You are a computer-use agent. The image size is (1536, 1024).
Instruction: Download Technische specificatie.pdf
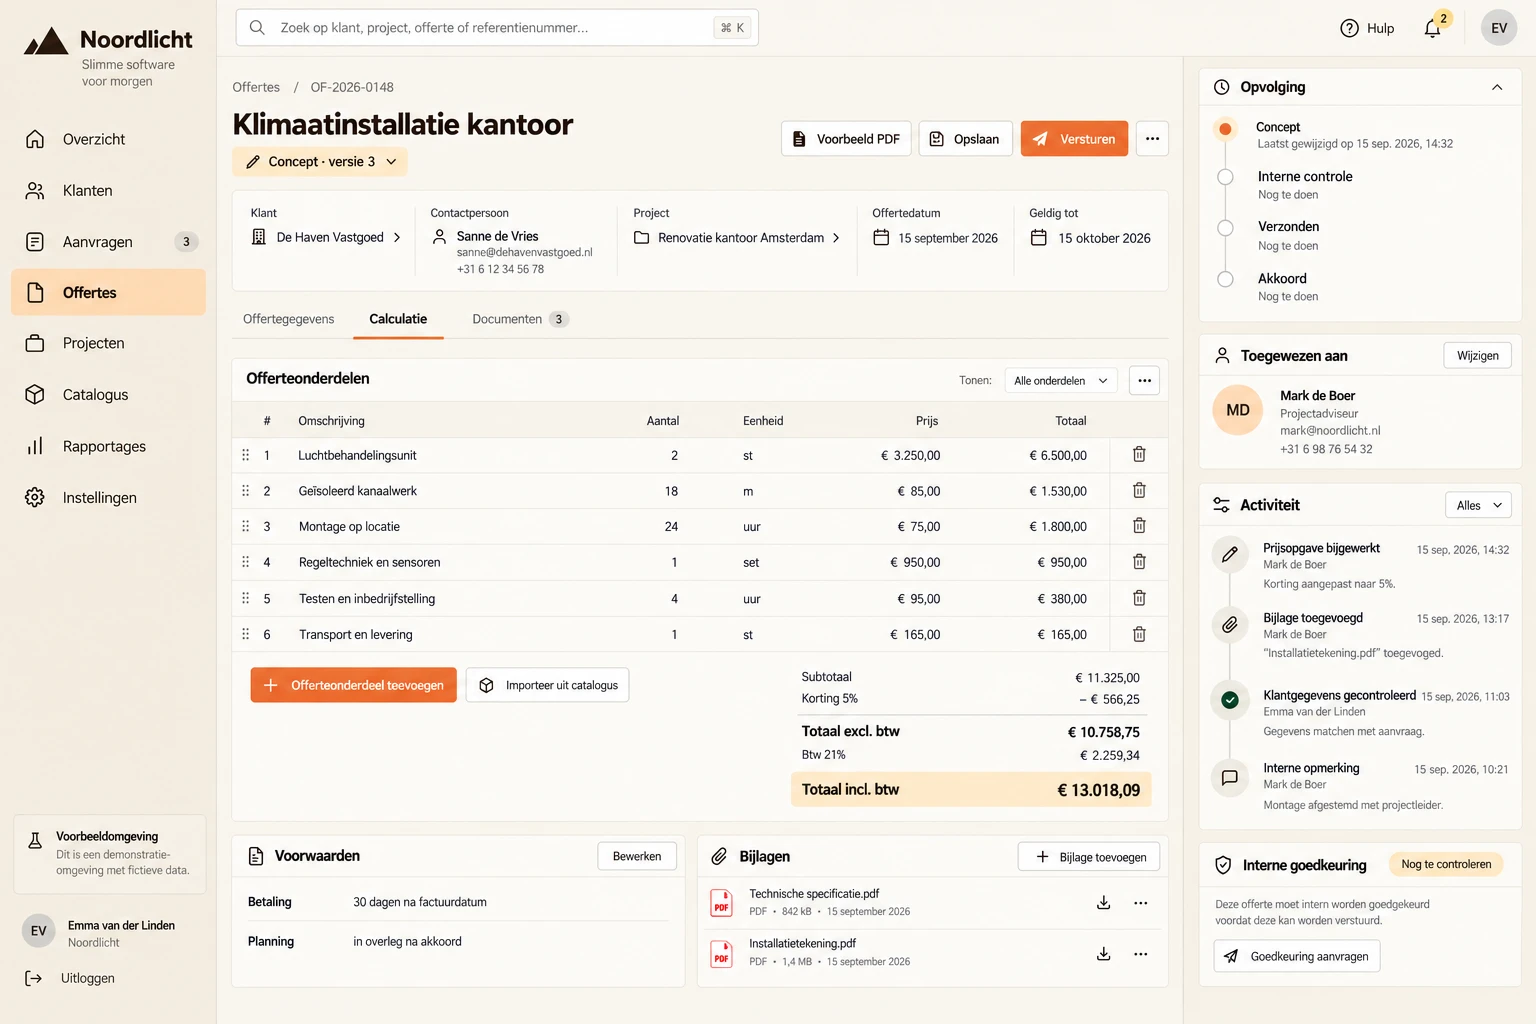[1104, 903]
